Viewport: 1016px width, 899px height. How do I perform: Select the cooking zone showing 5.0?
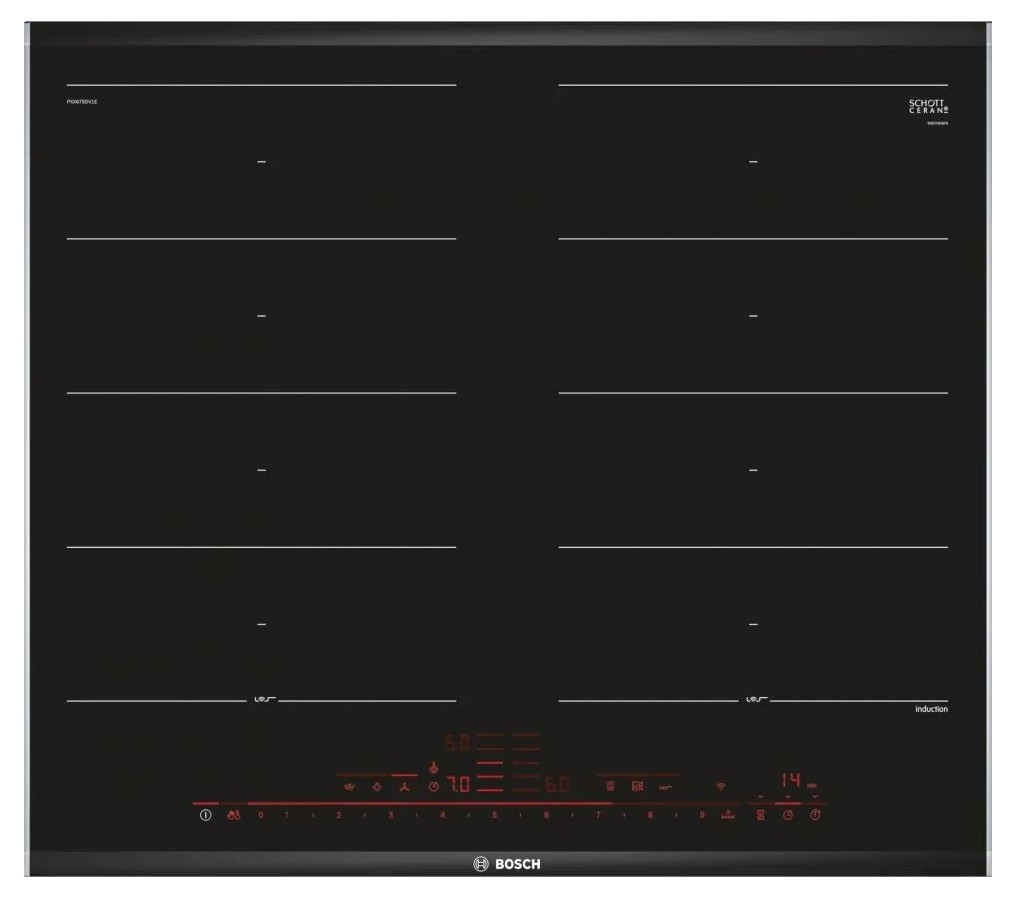pos(457,744)
